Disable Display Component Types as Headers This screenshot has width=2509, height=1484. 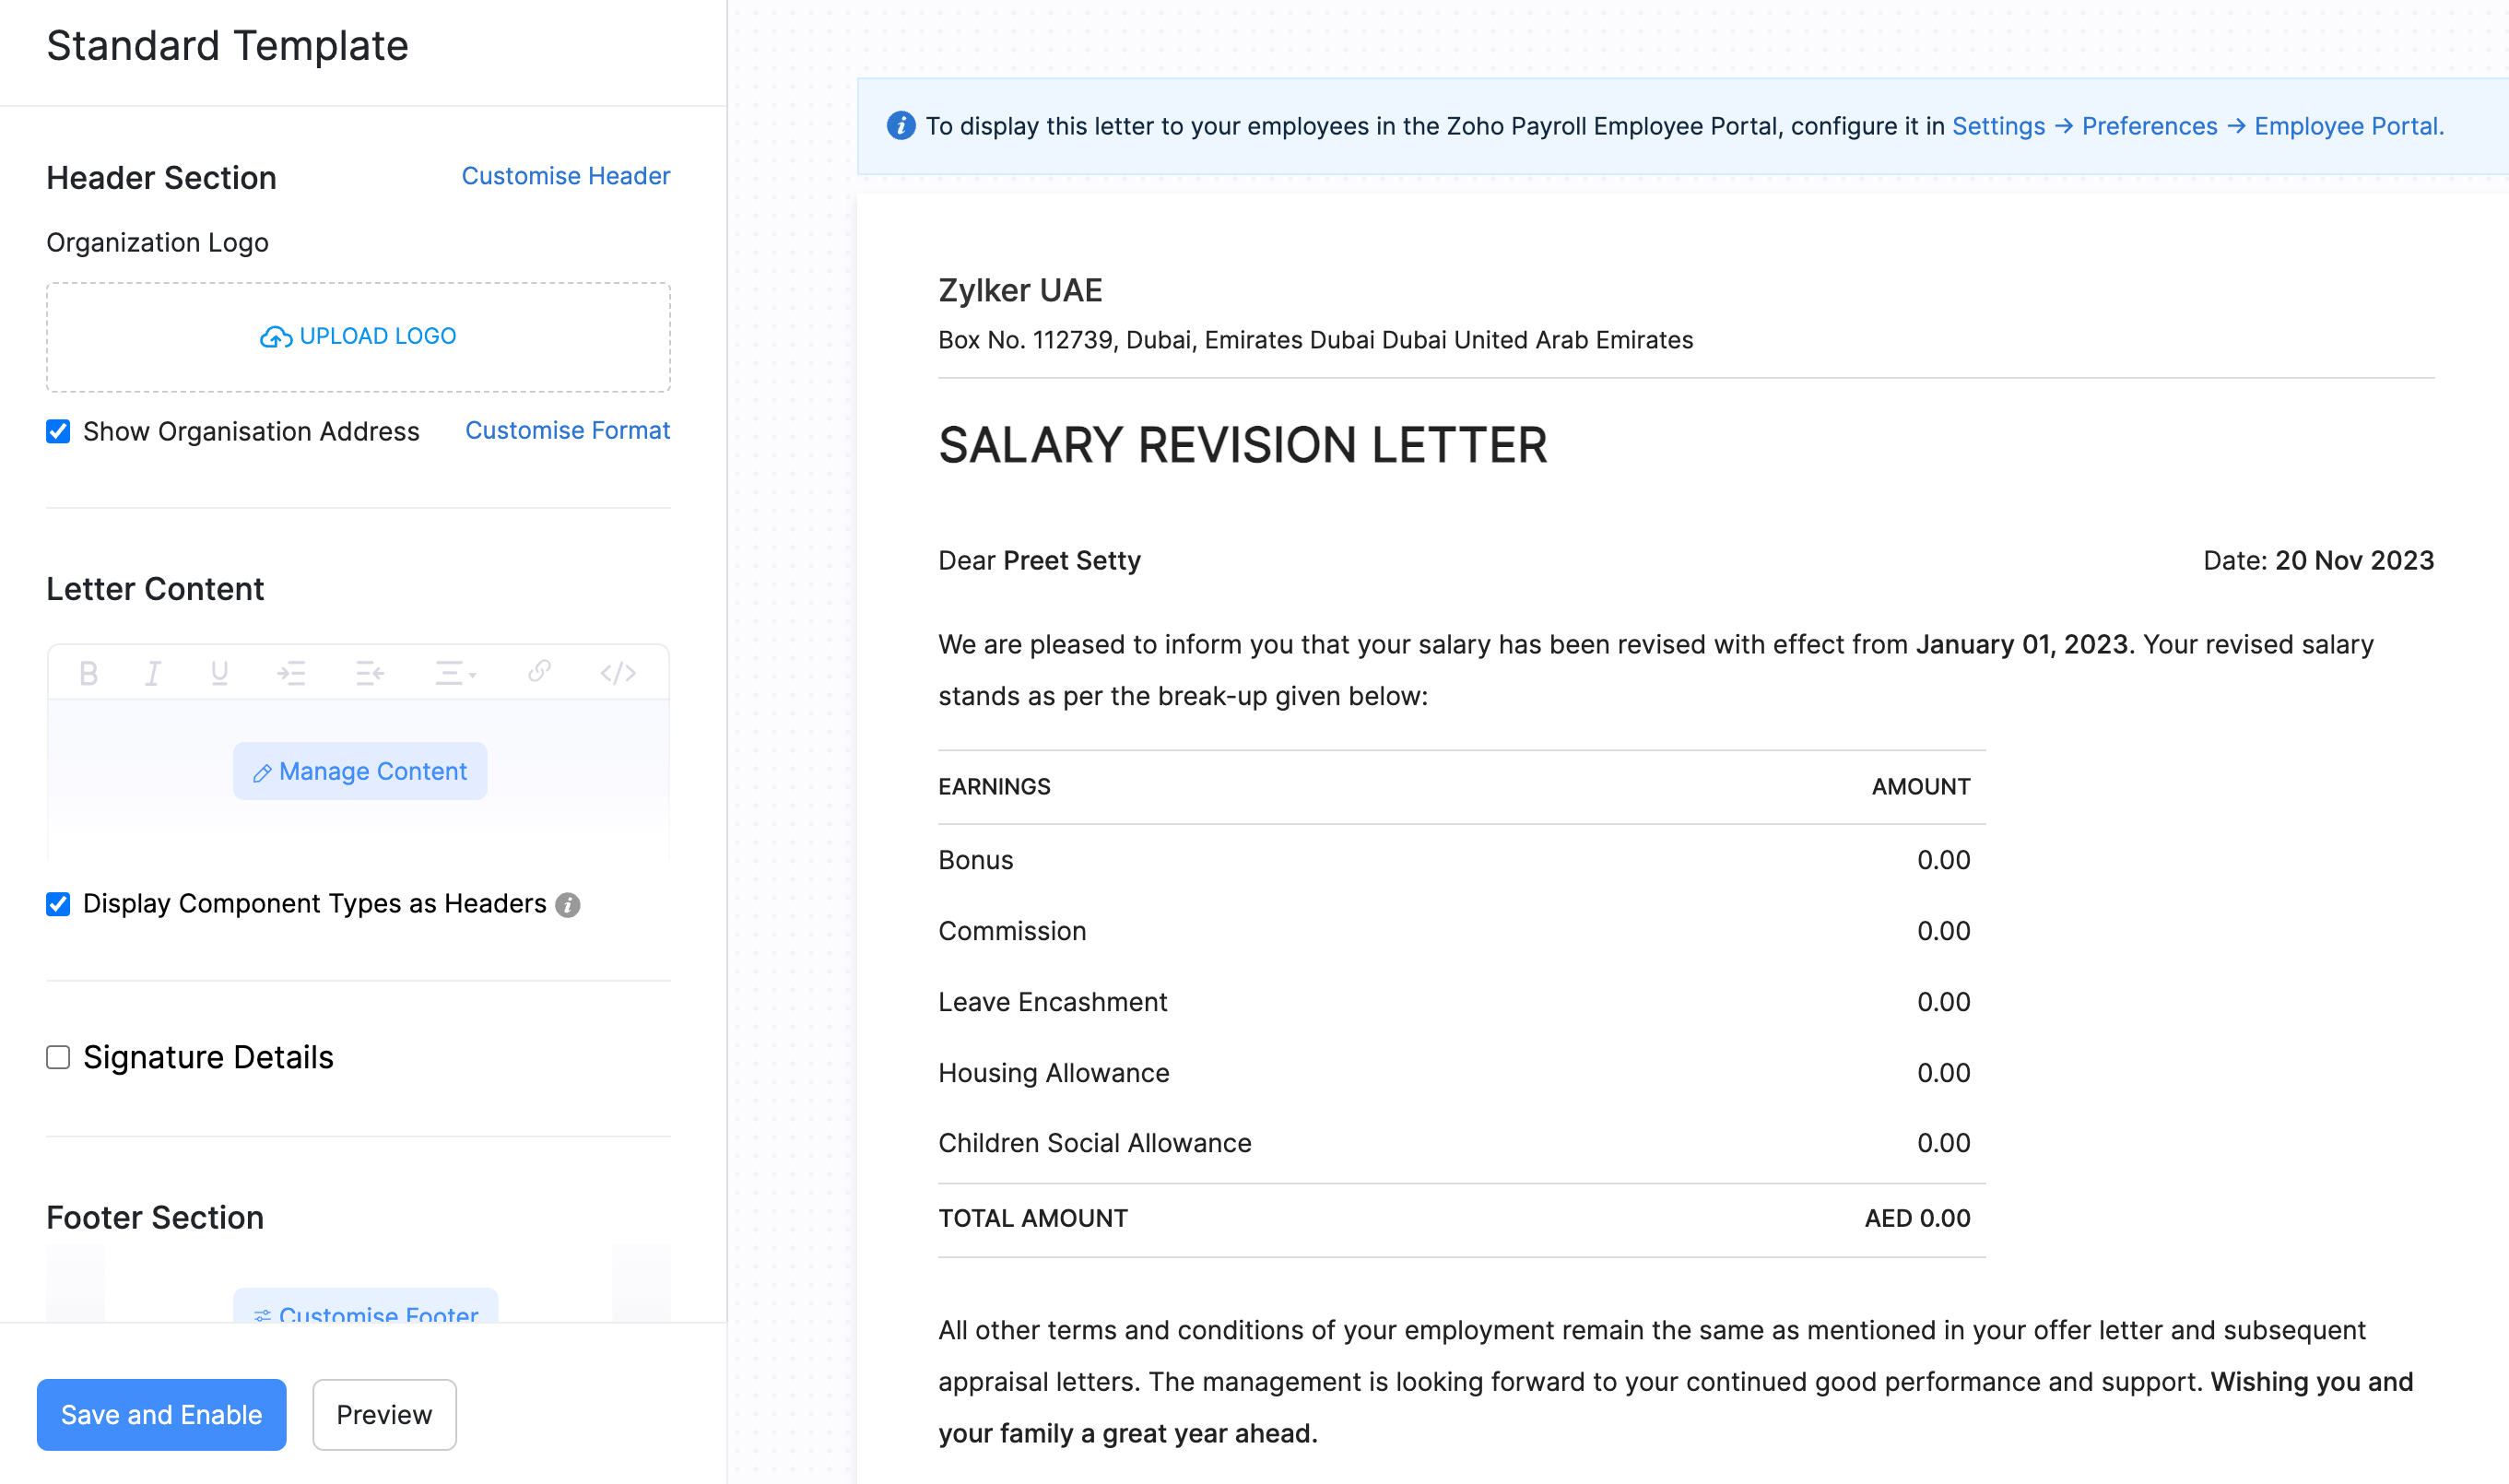click(x=58, y=904)
